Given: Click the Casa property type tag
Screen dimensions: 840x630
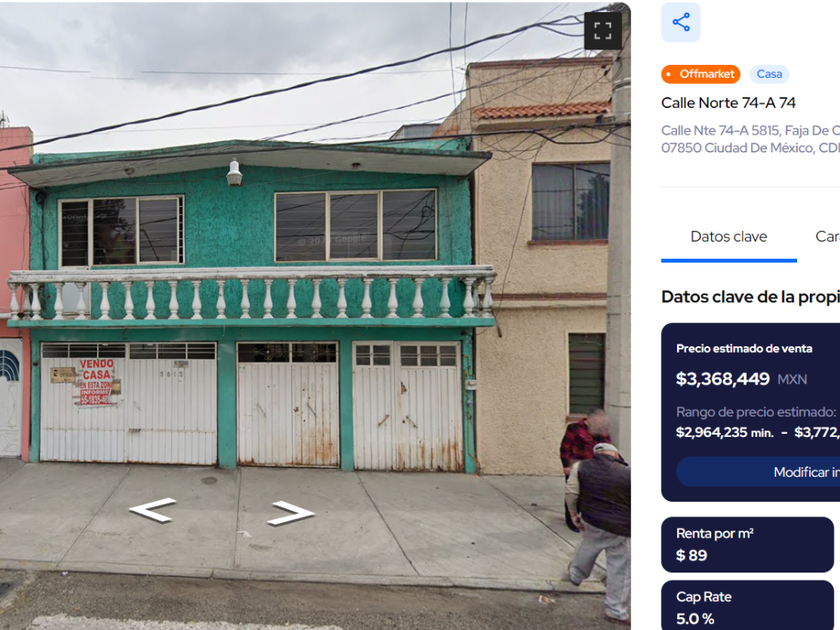Looking at the screenshot, I should pos(769,74).
